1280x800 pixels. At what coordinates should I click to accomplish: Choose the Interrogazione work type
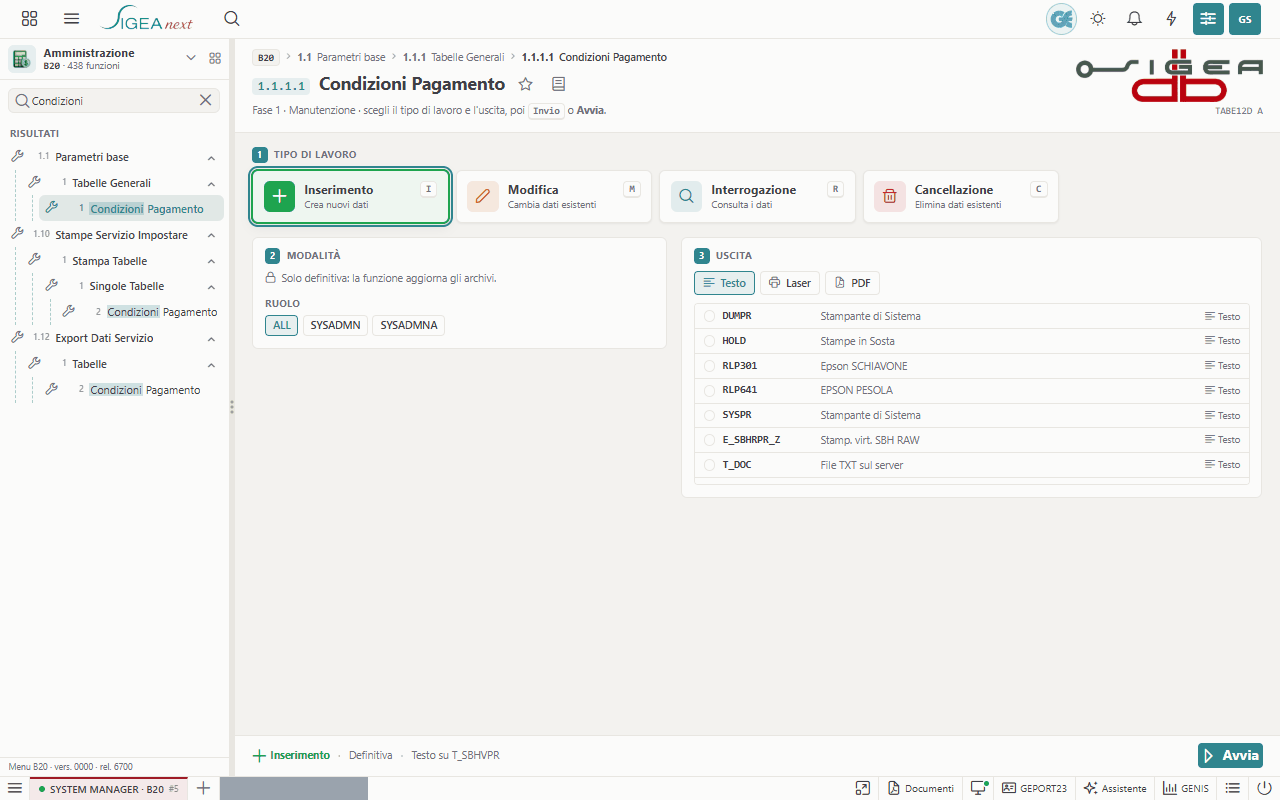[x=757, y=196]
